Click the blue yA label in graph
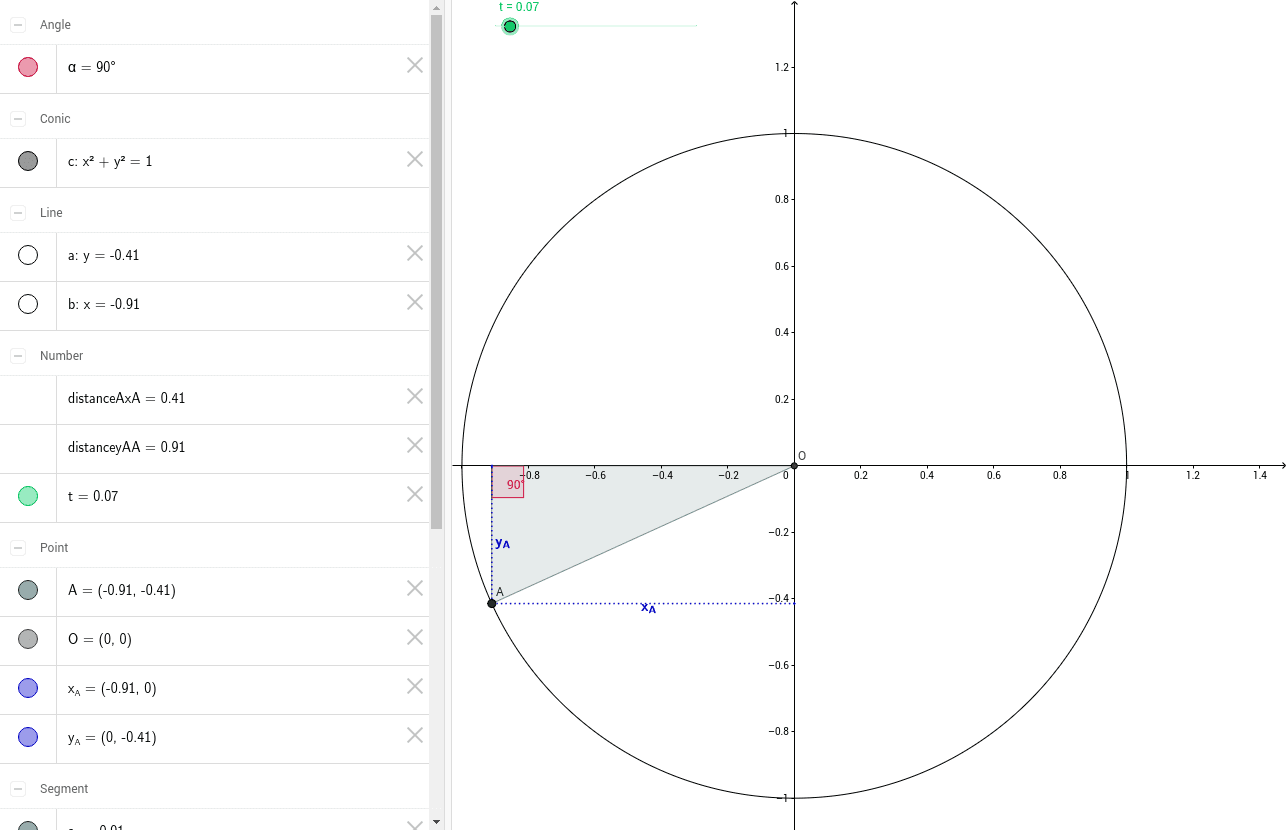The image size is (1288, 832). 502,543
